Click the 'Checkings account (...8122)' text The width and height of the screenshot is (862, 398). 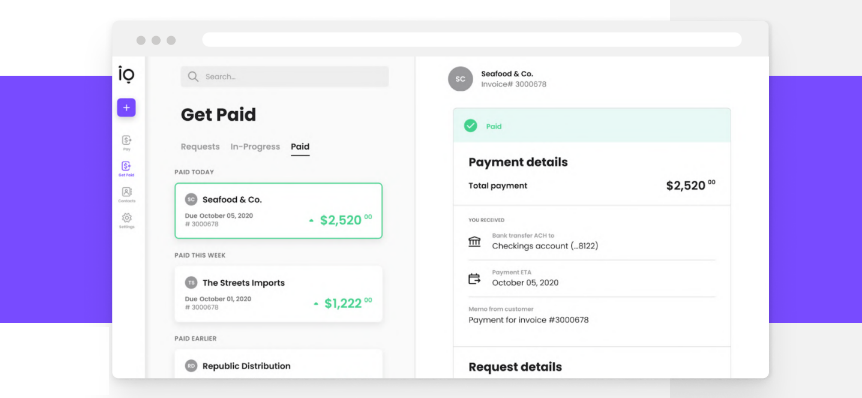[545, 246]
